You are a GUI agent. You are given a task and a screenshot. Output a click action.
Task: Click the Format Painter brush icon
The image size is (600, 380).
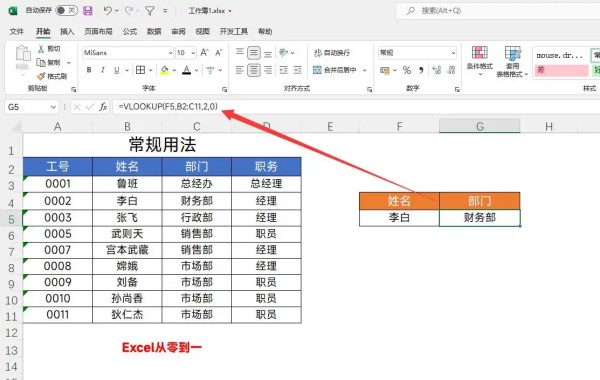[41, 77]
